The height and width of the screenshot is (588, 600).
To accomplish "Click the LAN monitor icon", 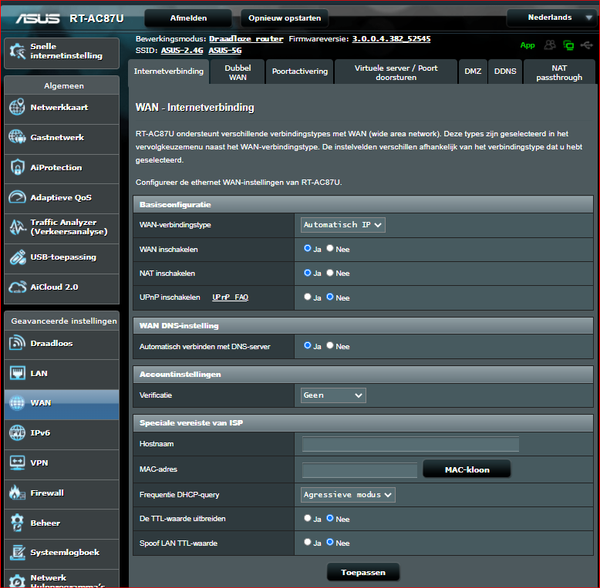I will [17, 373].
